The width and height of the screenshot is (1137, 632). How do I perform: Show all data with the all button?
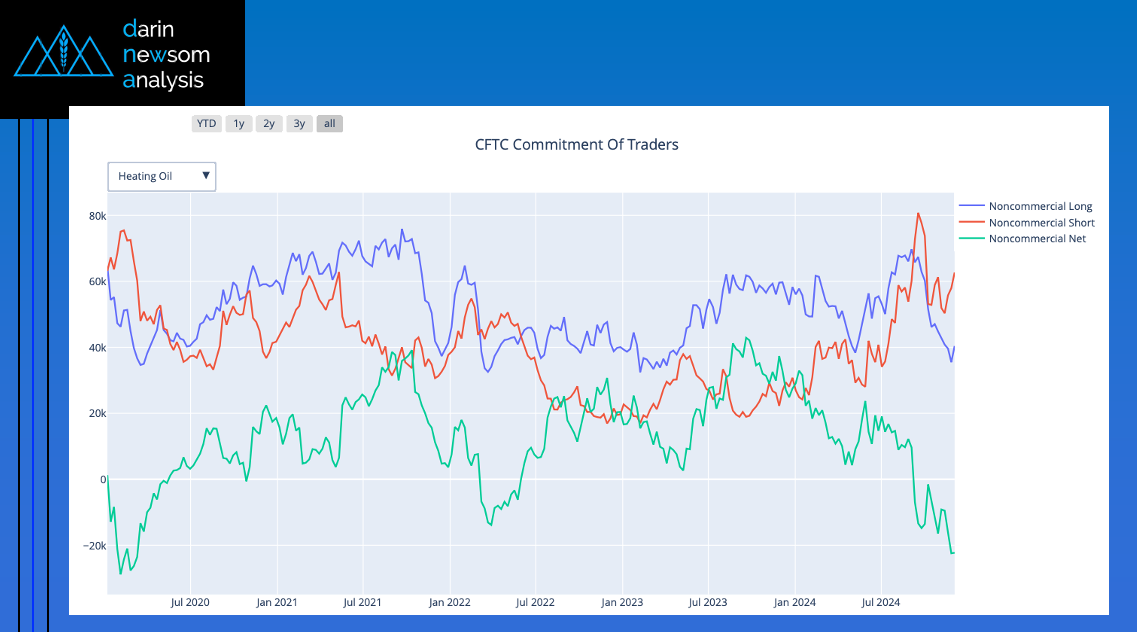(330, 124)
